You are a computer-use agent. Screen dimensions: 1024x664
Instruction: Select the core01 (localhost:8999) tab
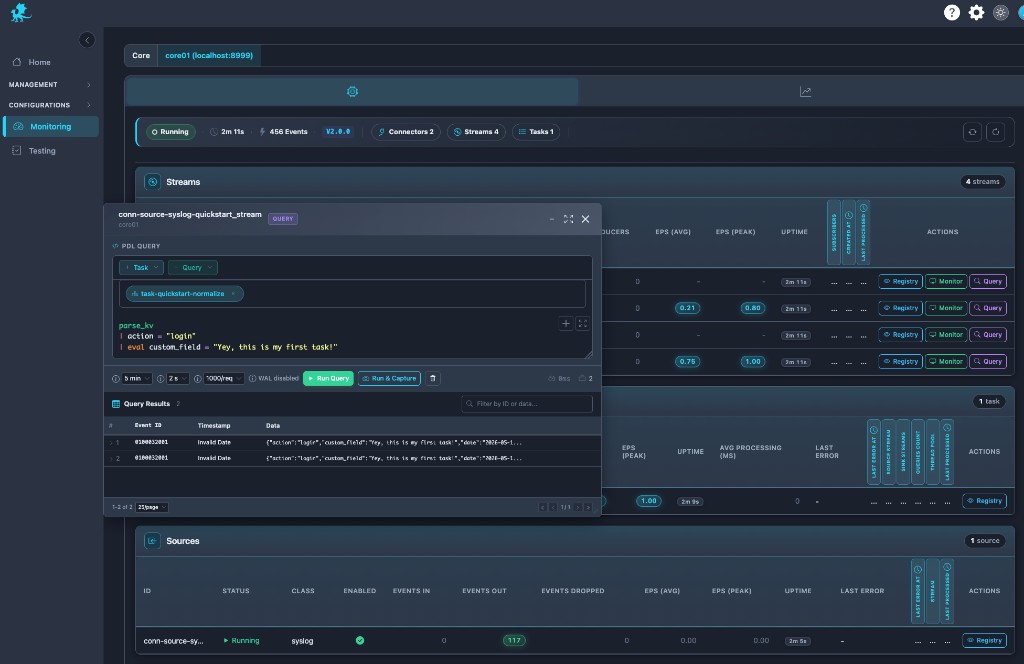[x=209, y=55]
